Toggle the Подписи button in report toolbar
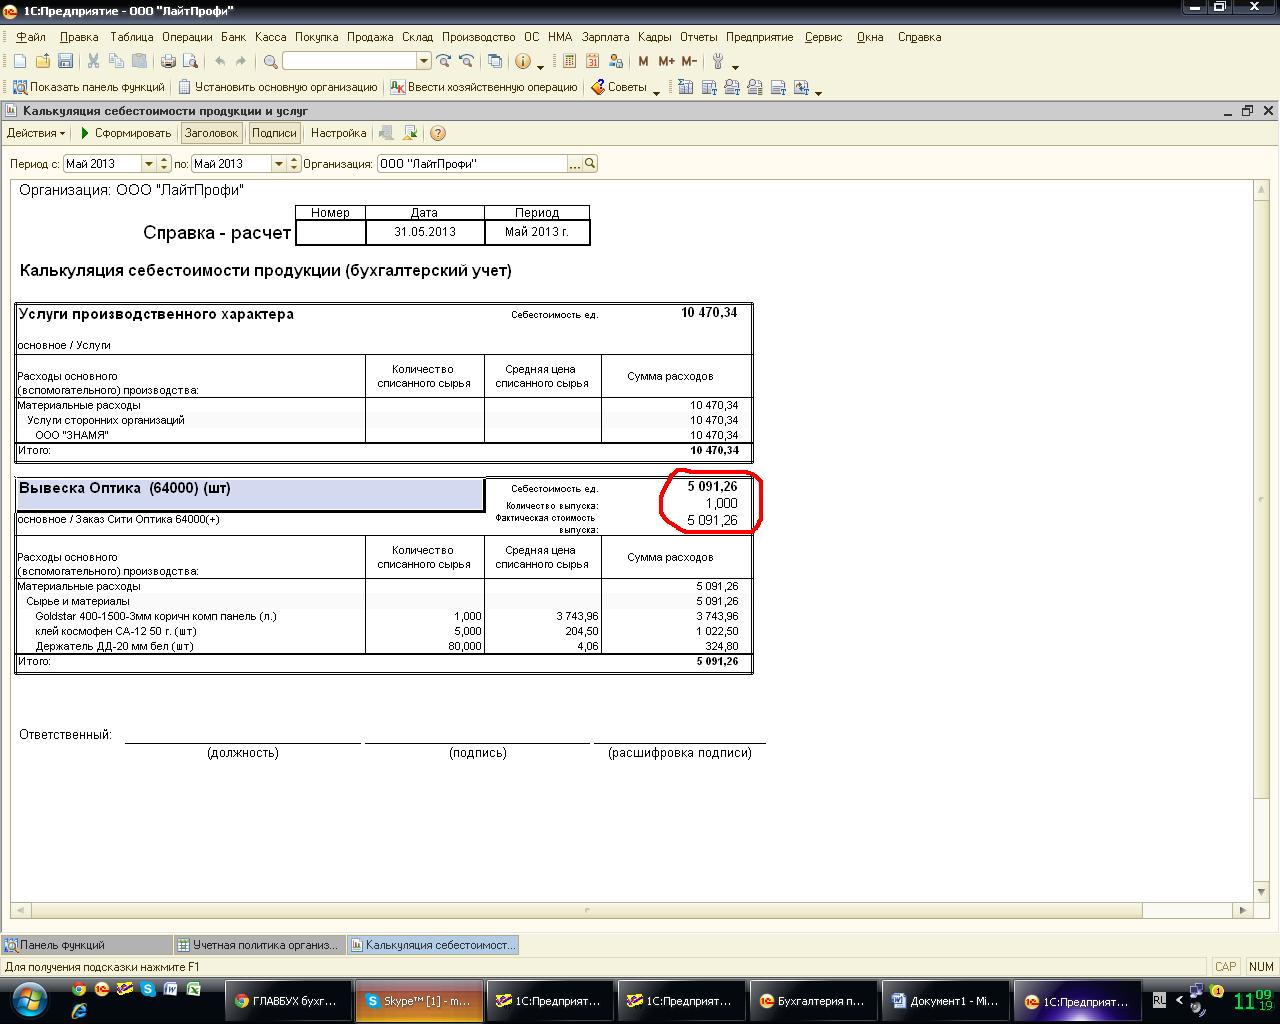The width and height of the screenshot is (1280, 1024). click(x=274, y=133)
